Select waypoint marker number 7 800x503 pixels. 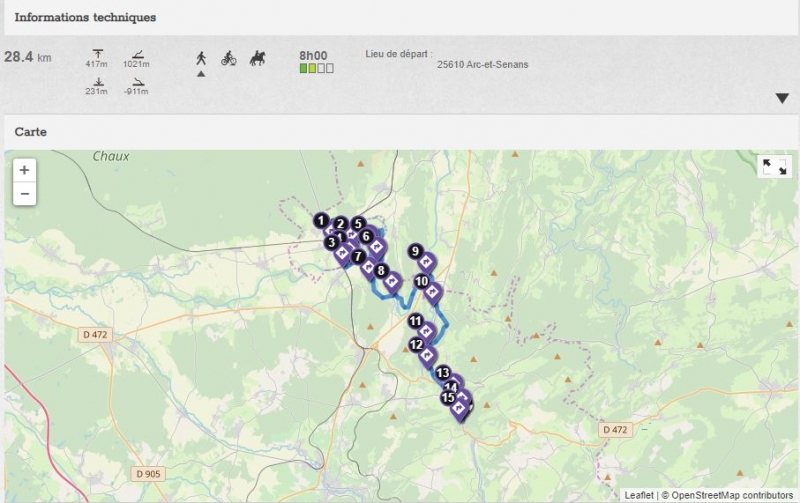358,256
